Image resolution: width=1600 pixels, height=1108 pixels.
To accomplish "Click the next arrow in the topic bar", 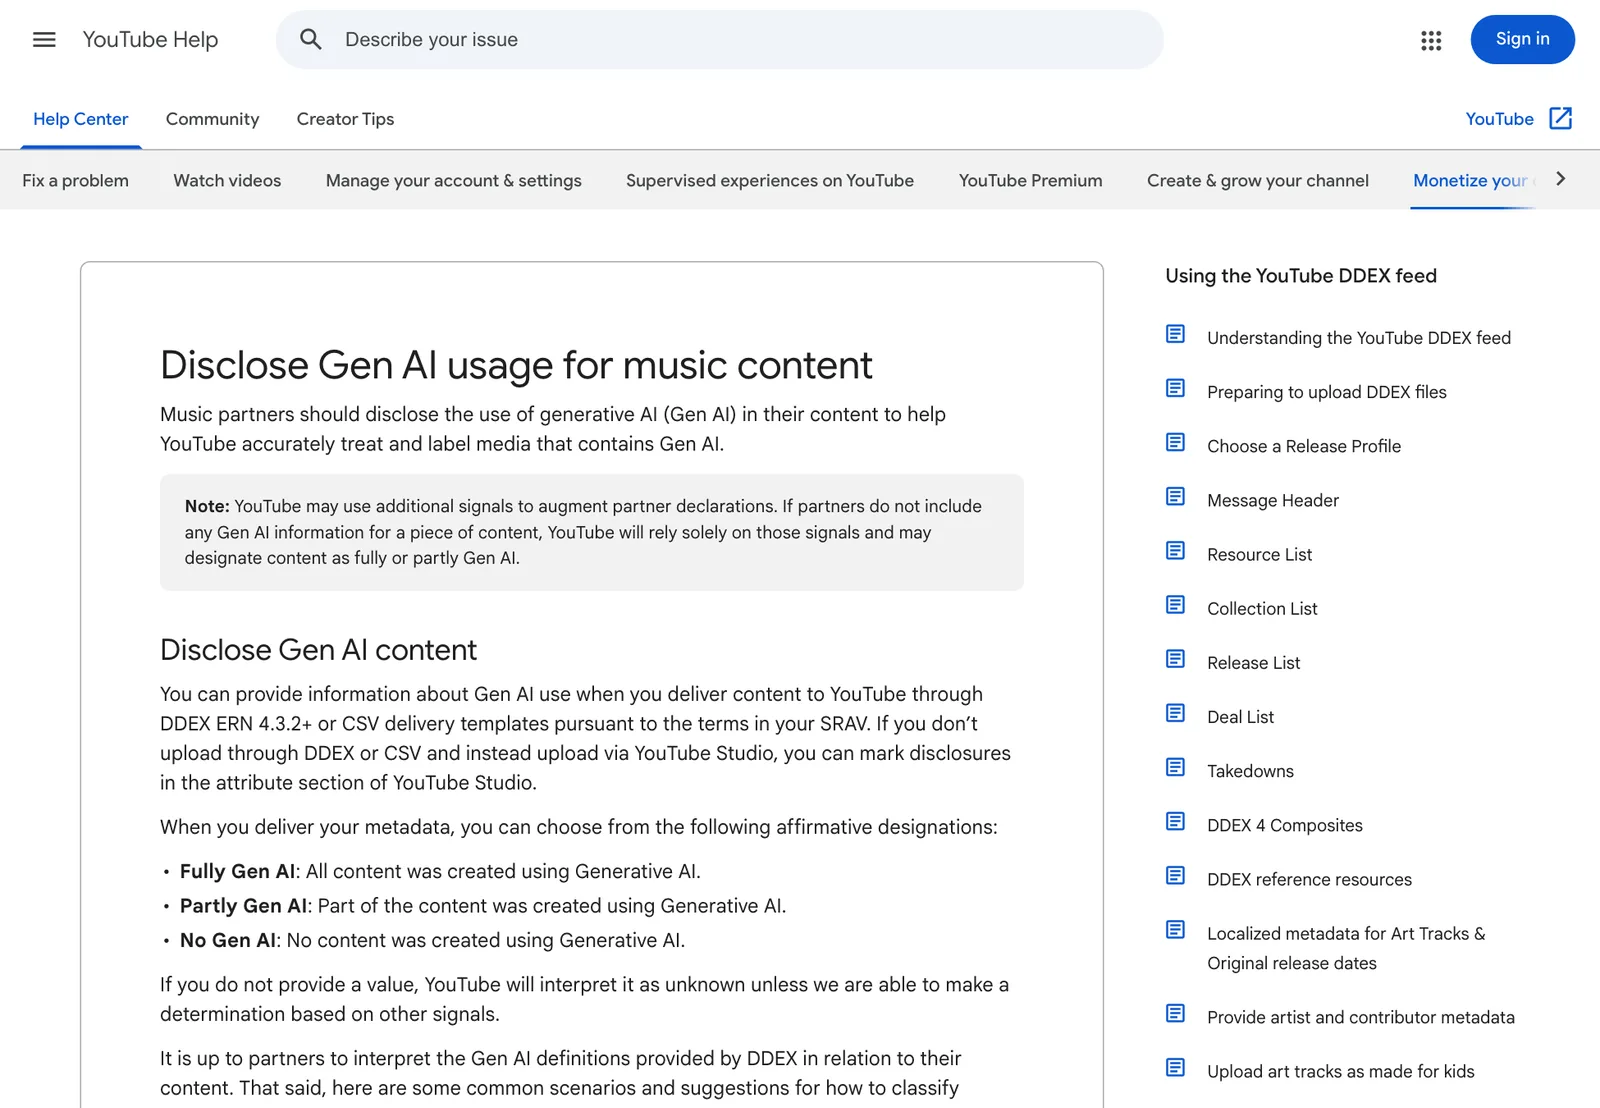I will [x=1560, y=179].
